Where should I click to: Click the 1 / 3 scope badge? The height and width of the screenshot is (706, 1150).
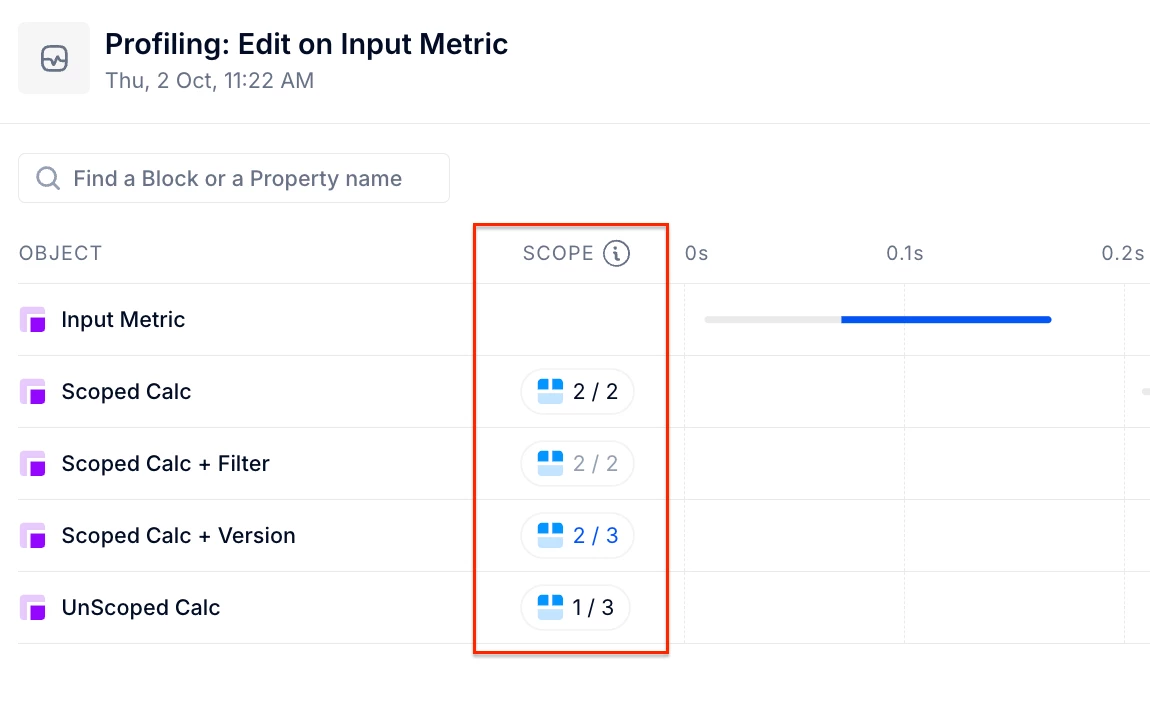[575, 608]
